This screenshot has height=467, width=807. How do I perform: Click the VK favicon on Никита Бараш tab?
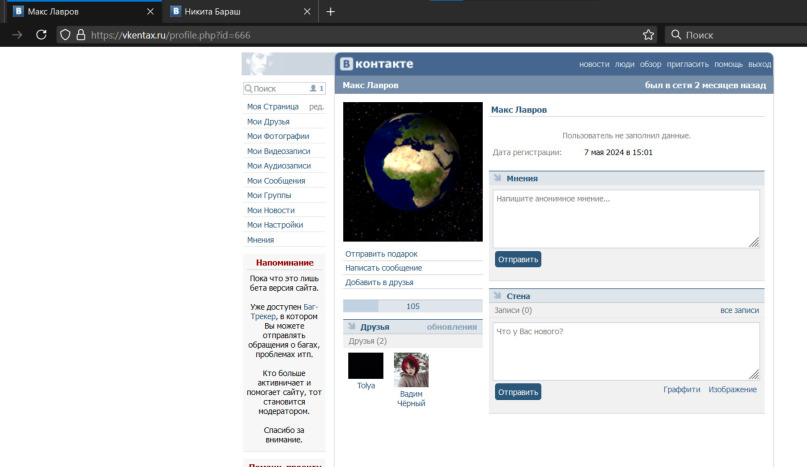pyautogui.click(x=176, y=11)
